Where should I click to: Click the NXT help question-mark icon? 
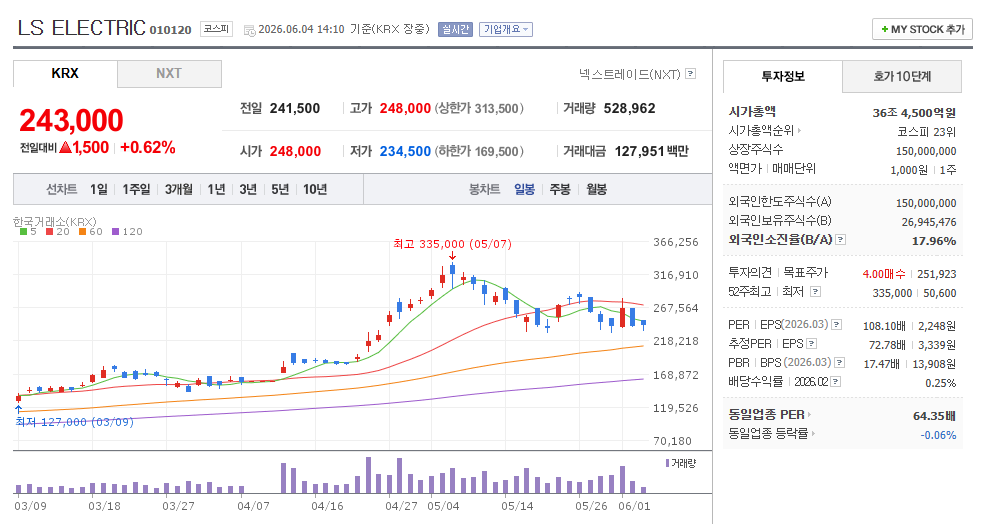[x=690, y=74]
